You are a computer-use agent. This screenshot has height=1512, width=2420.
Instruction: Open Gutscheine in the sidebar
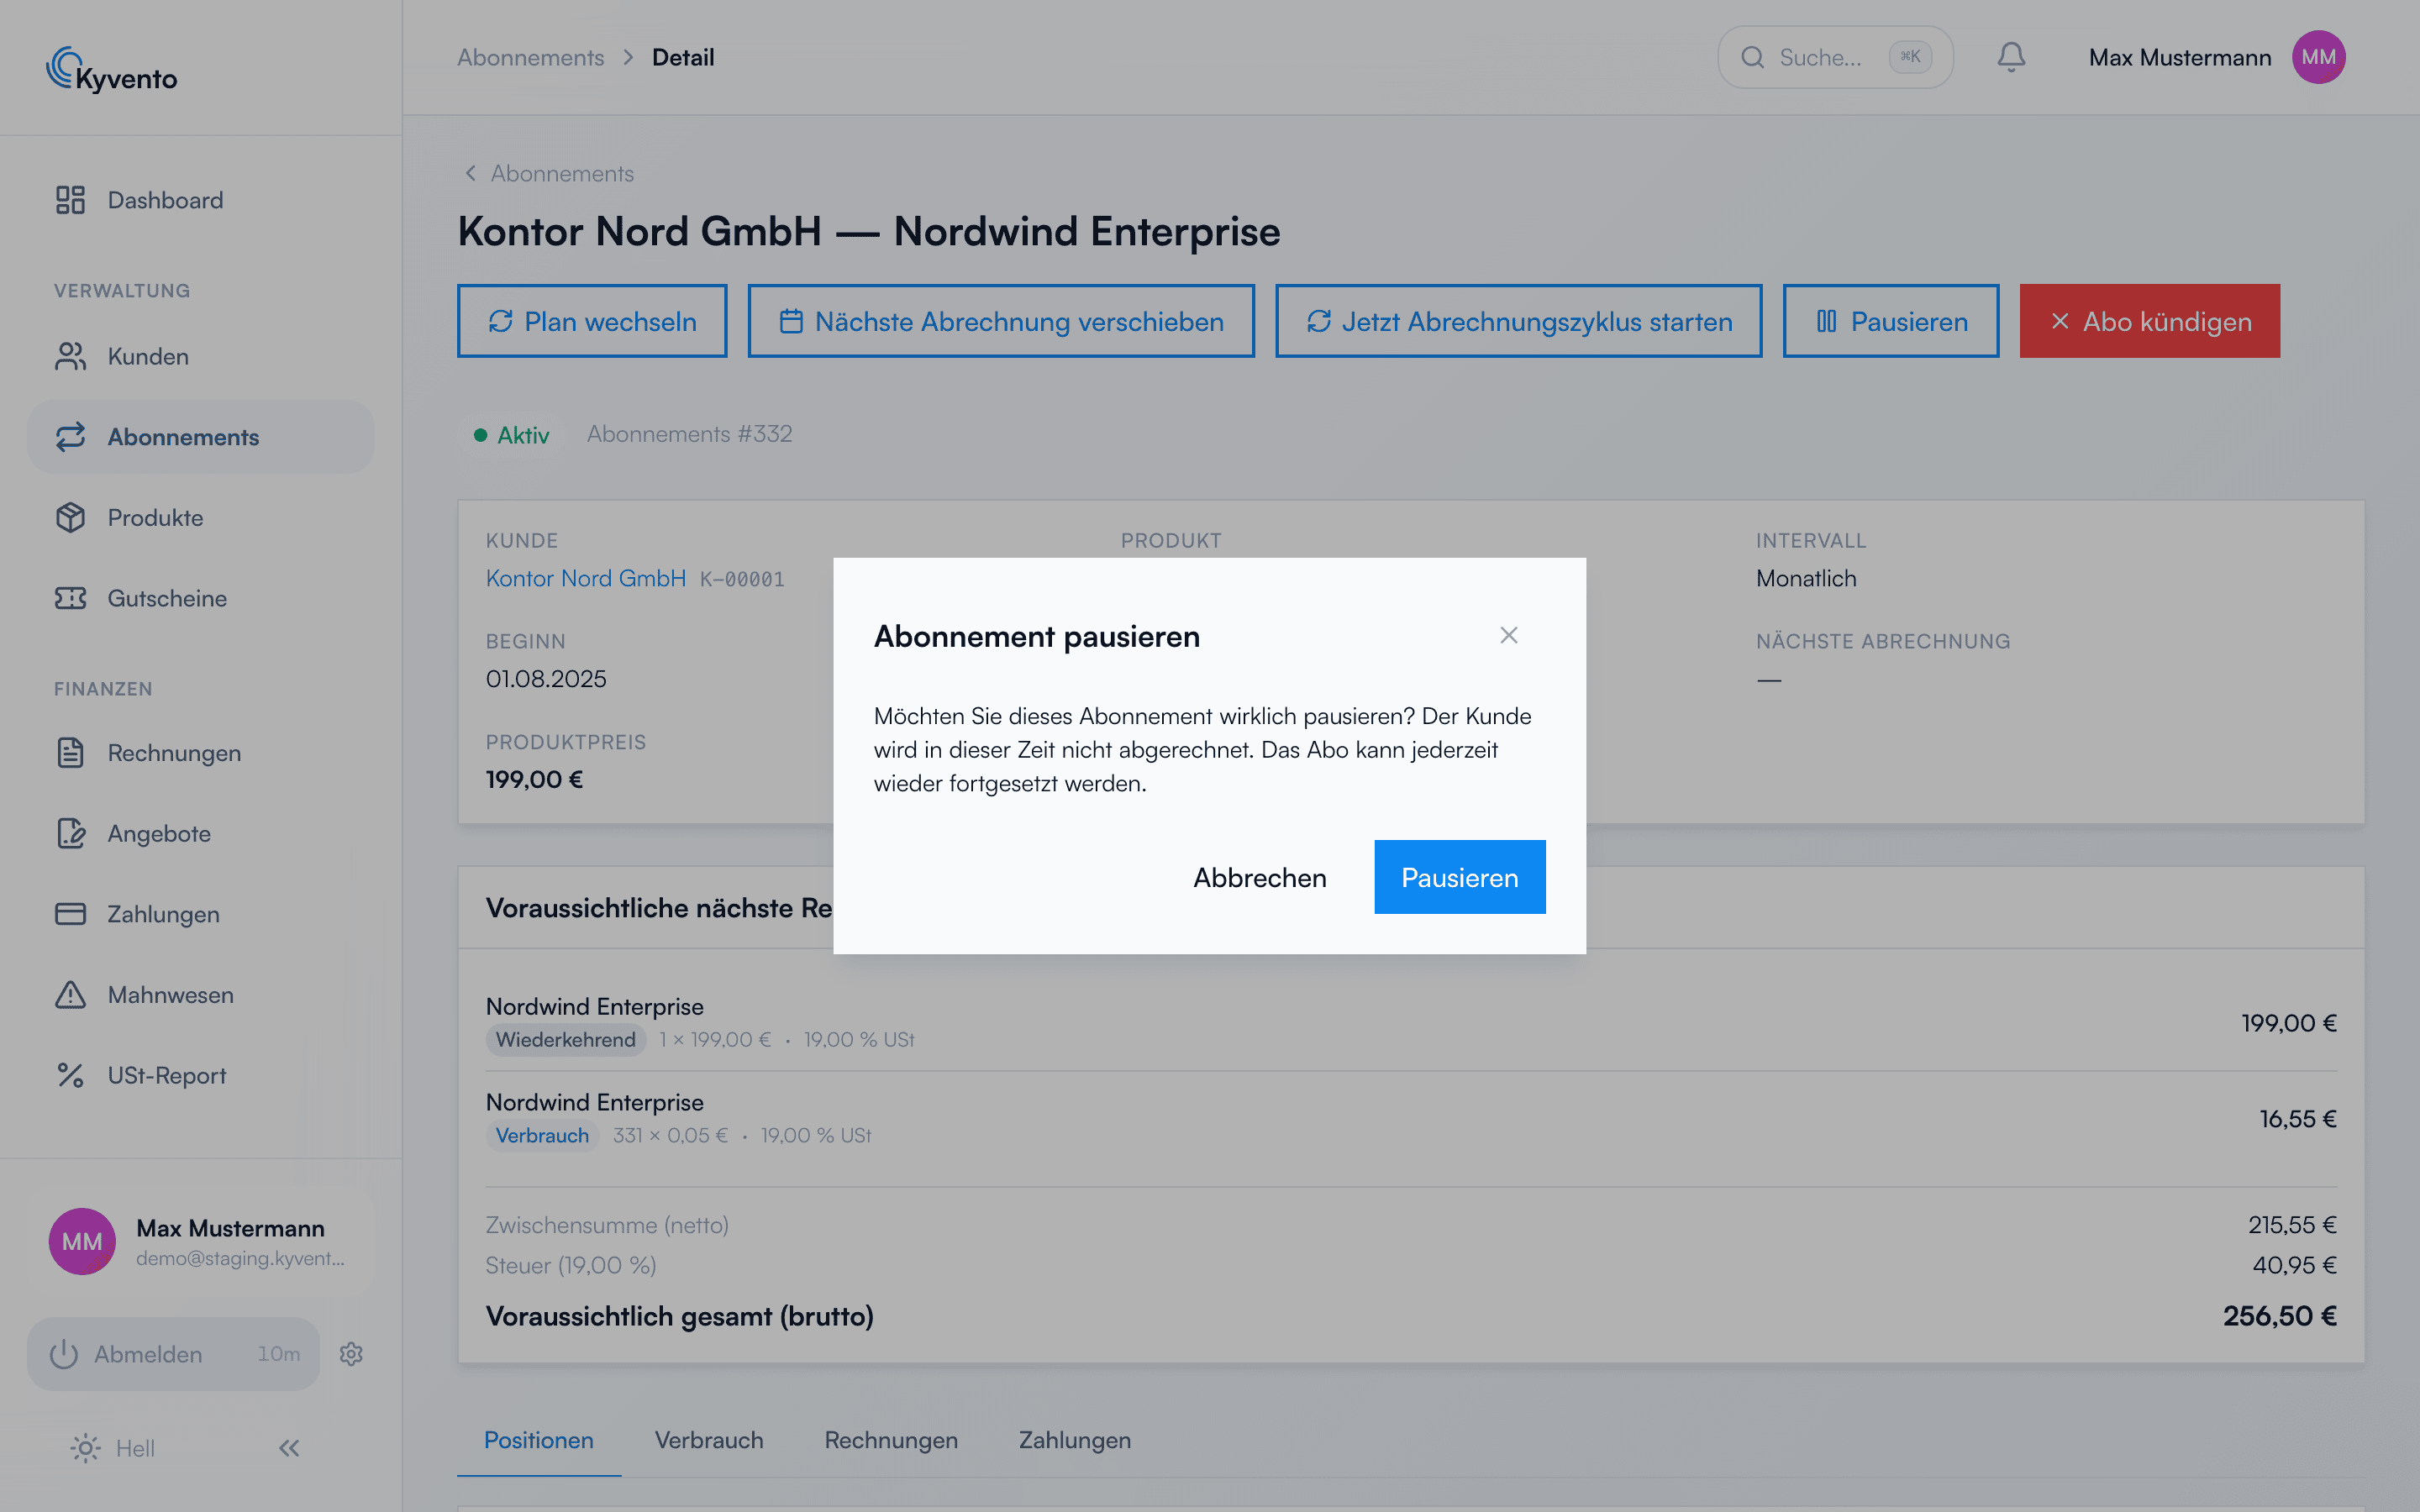[200, 598]
